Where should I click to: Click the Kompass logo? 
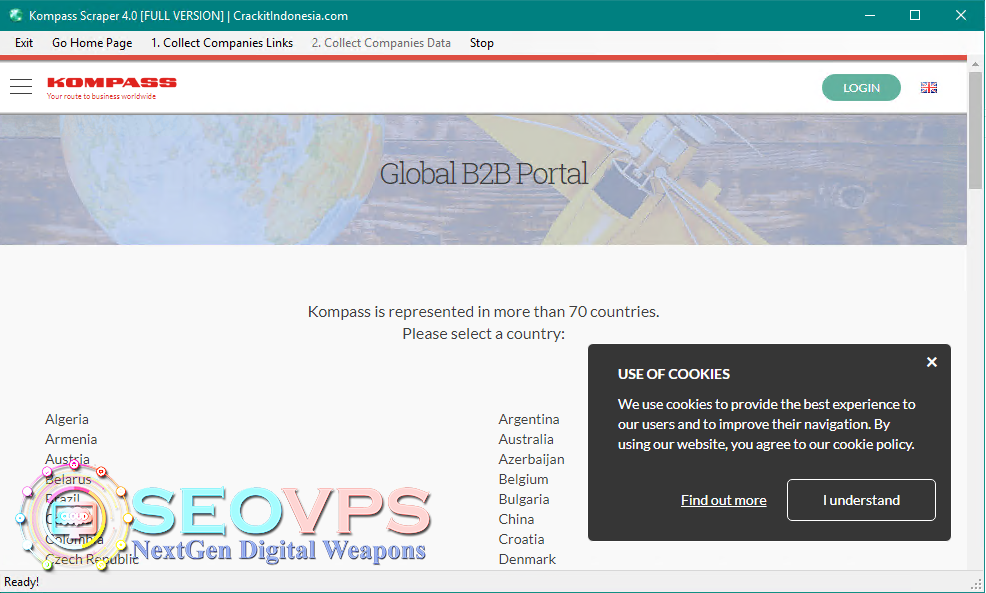coord(111,88)
